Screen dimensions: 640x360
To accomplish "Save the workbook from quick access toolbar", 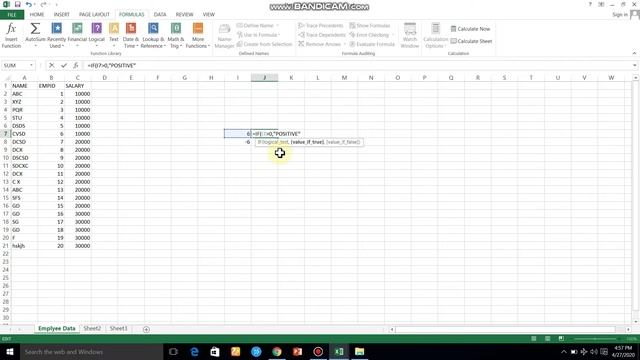I will coord(18,4).
